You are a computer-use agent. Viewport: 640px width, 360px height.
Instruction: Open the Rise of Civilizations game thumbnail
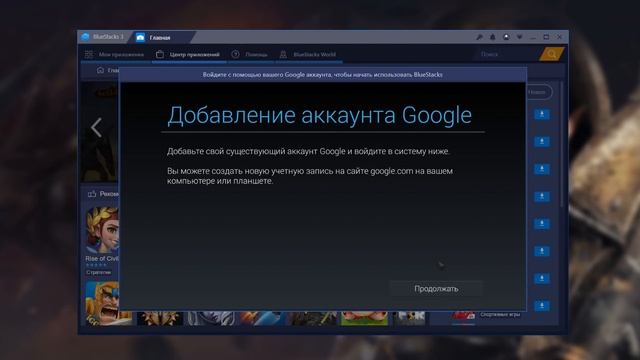pyautogui.click(x=102, y=230)
